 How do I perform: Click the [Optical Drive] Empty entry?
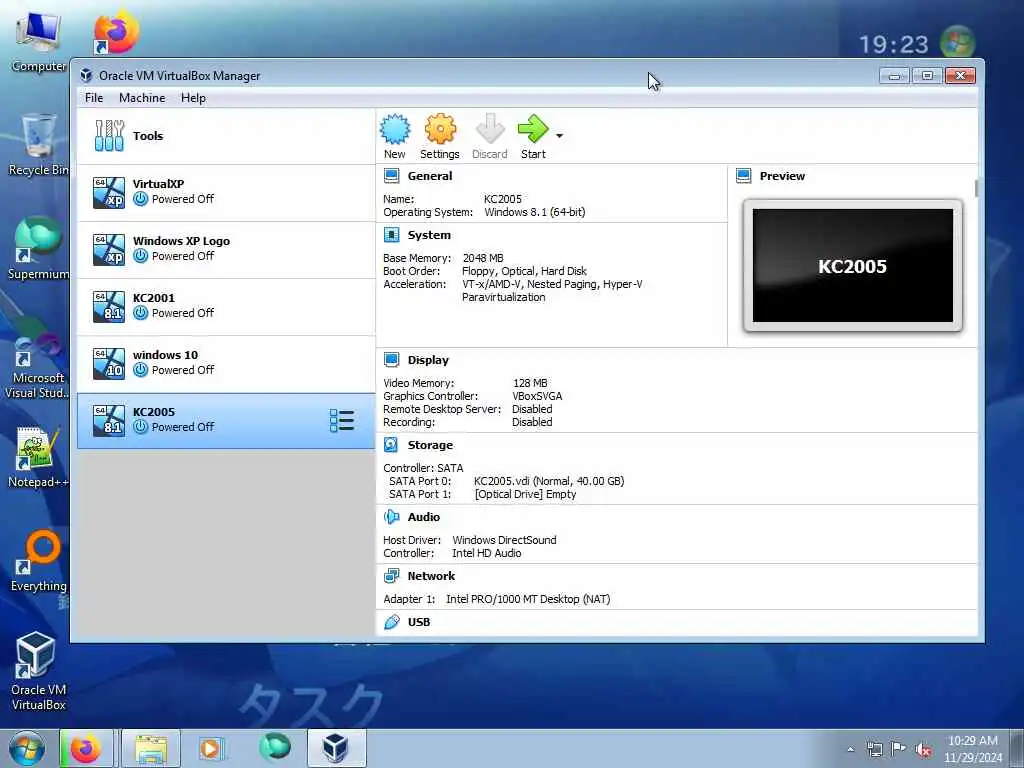525,494
